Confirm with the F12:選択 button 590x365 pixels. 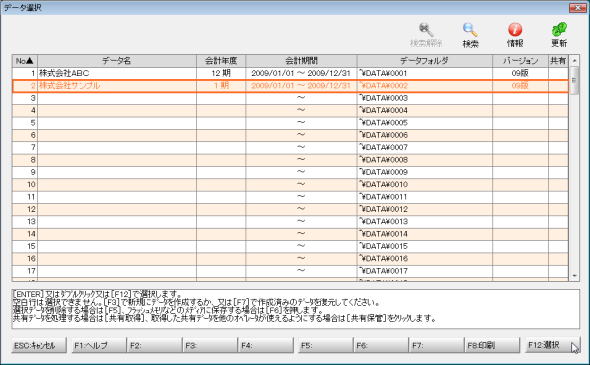(x=552, y=345)
